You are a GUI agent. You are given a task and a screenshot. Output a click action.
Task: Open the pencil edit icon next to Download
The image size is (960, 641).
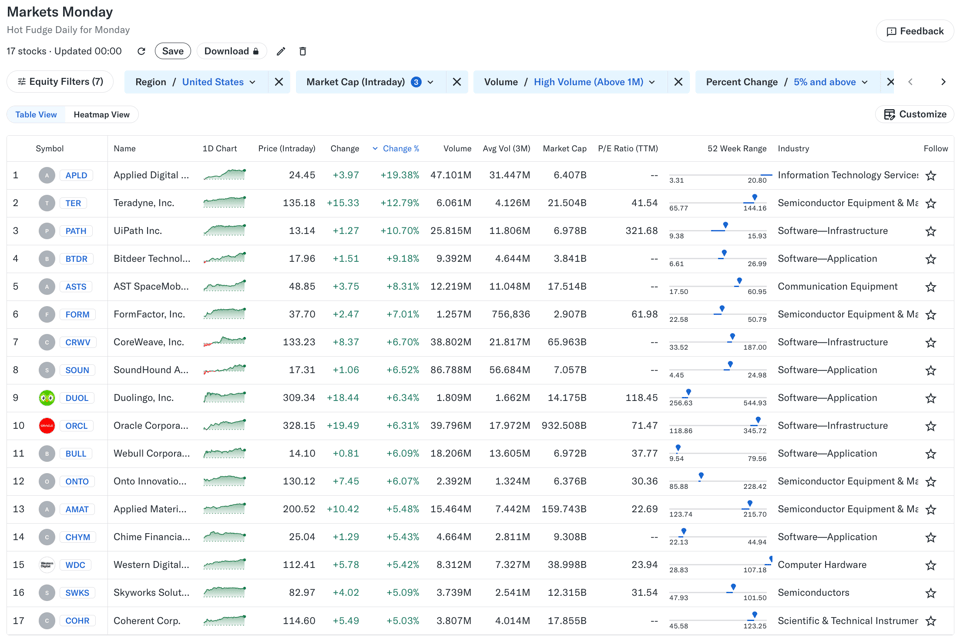pyautogui.click(x=282, y=51)
